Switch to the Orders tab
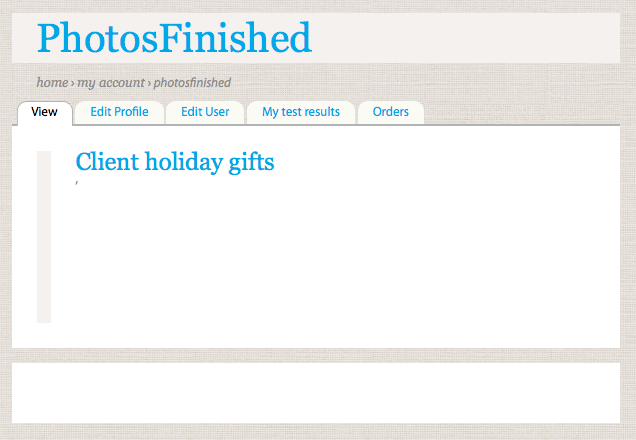 (x=390, y=112)
